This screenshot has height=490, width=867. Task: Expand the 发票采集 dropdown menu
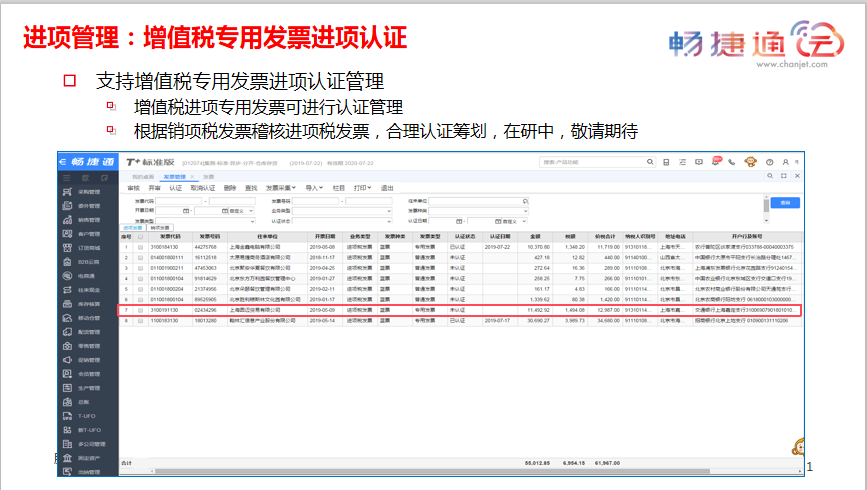click(281, 188)
